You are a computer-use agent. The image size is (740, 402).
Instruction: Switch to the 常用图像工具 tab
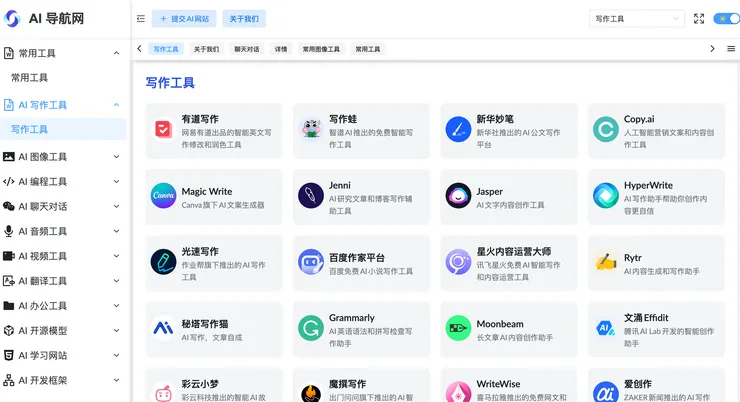click(321, 49)
